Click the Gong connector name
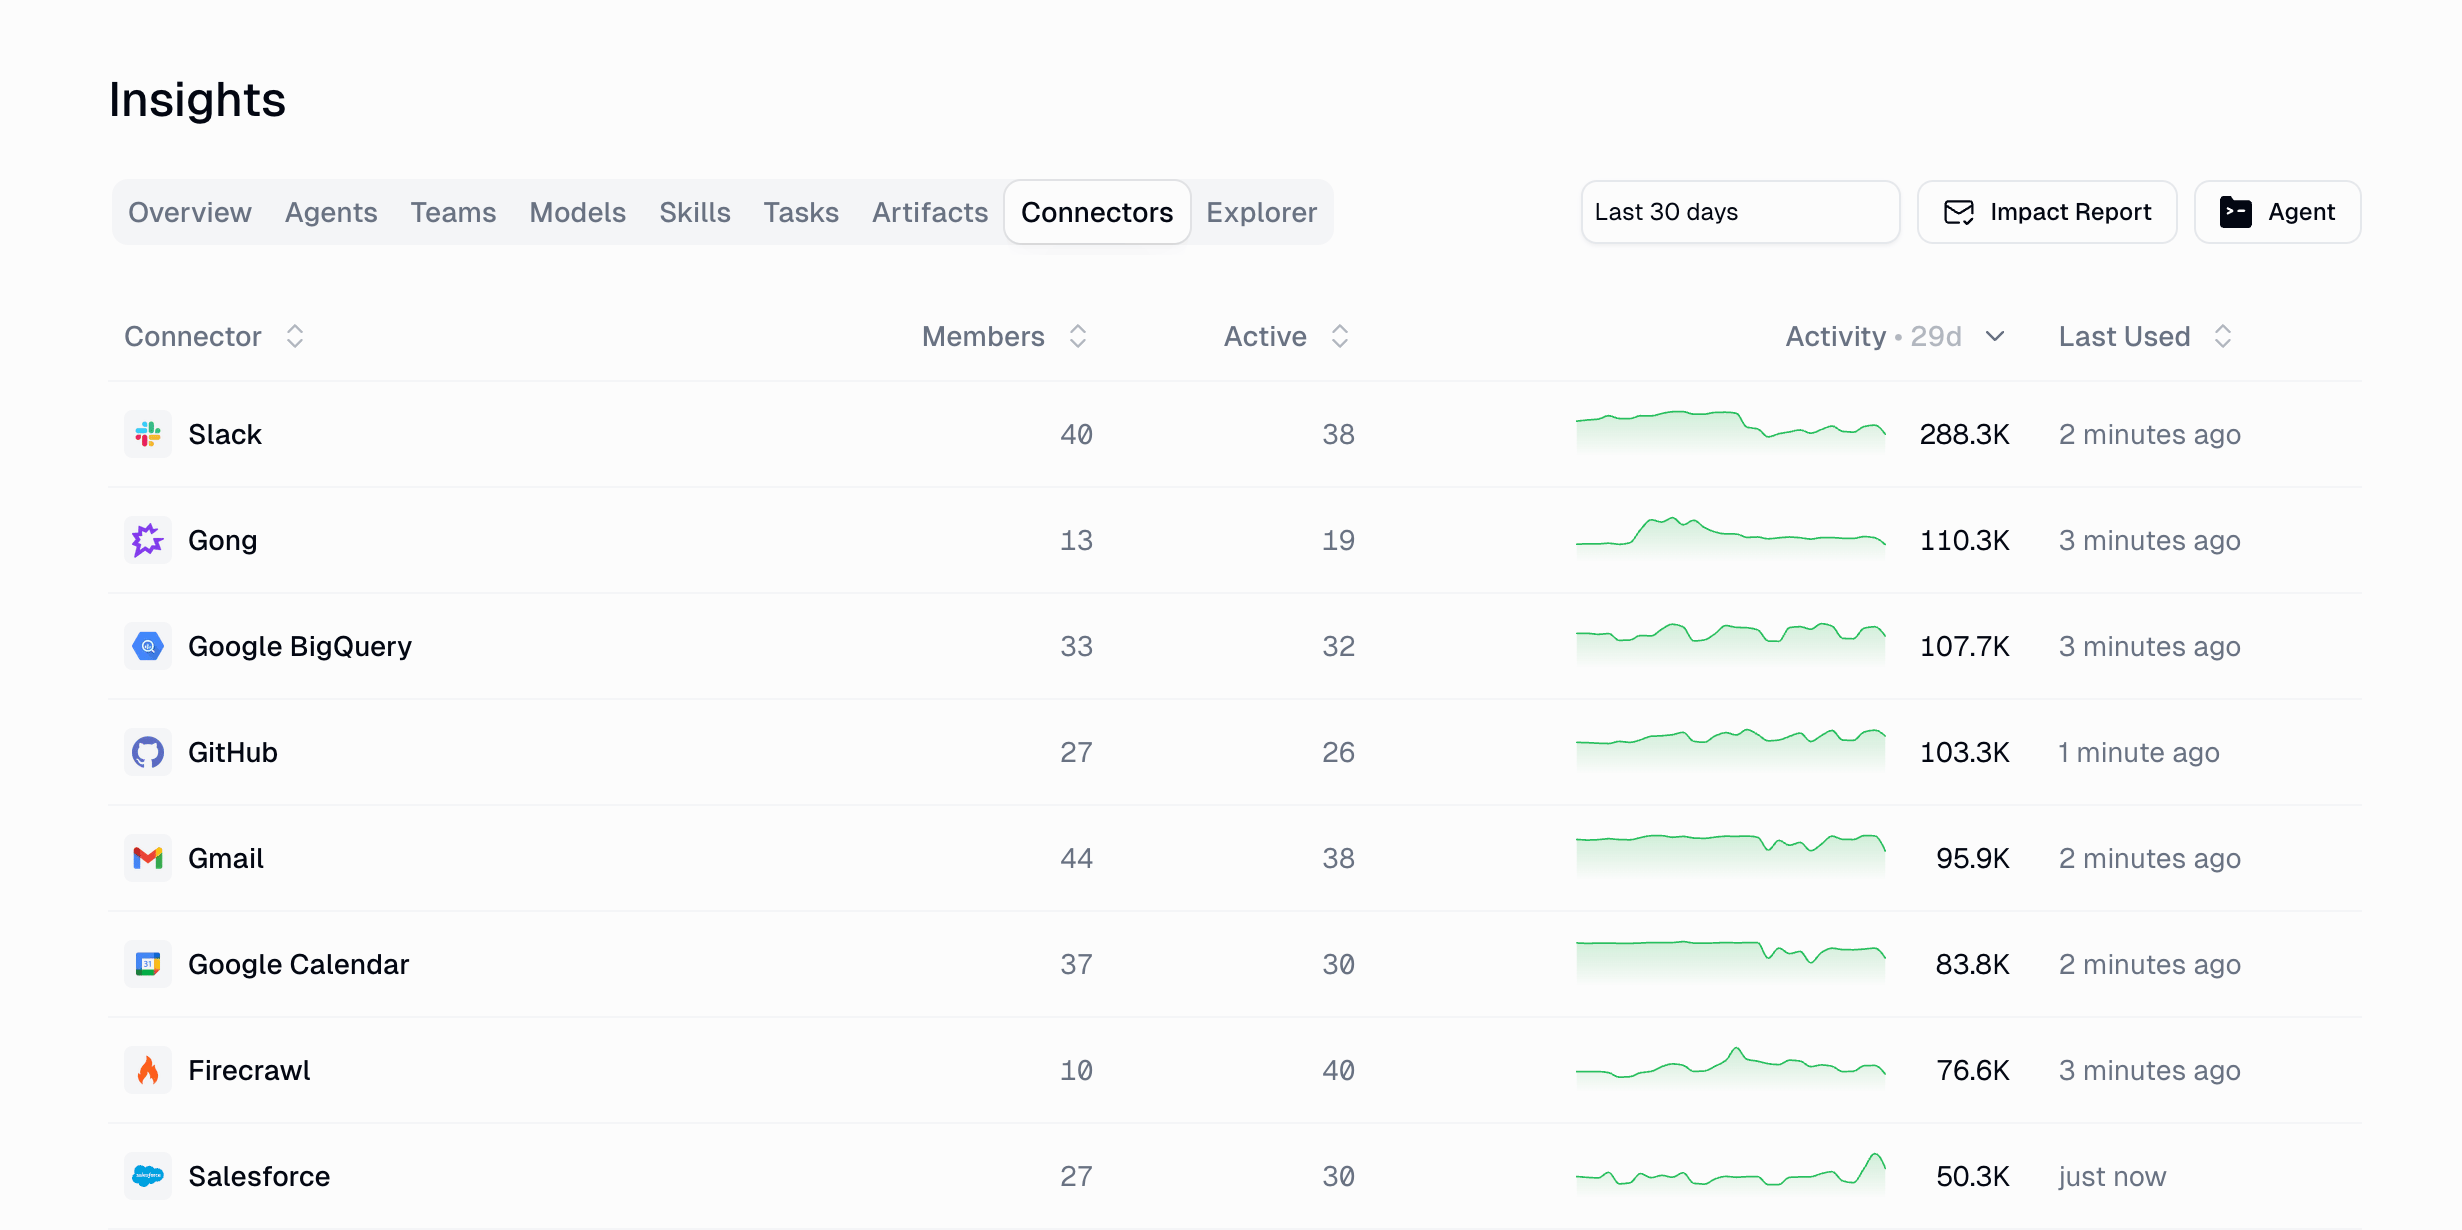 [223, 540]
